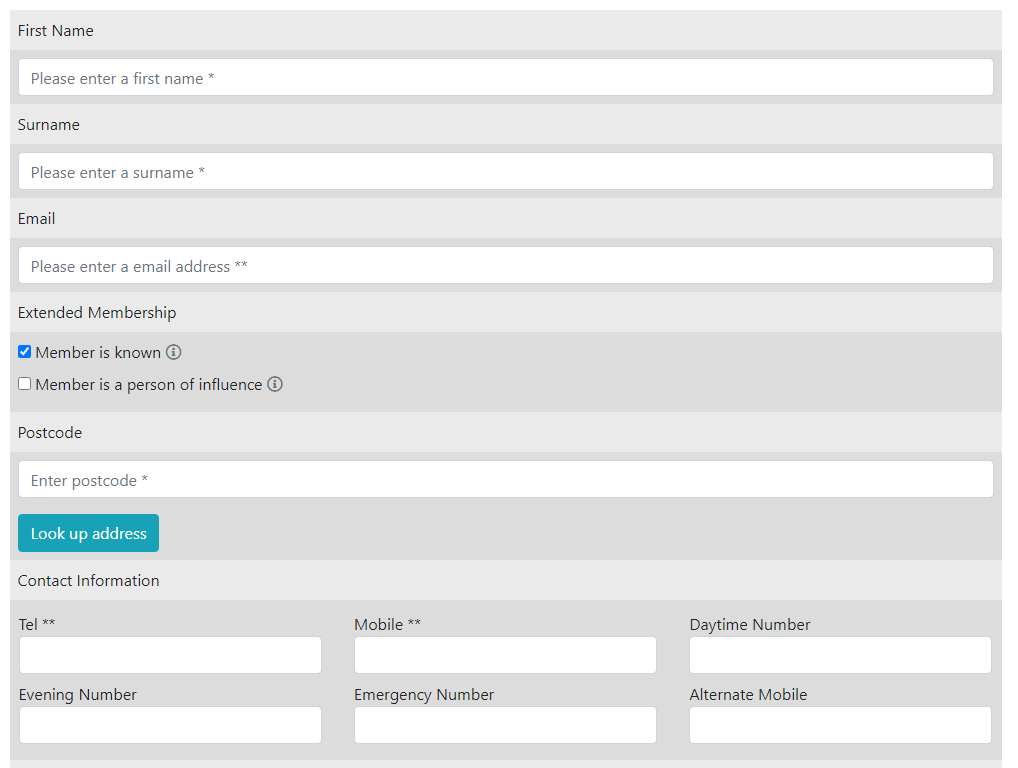Screen dimensions: 1018x768
Task: Click into the surname text box
Action: pos(505,172)
